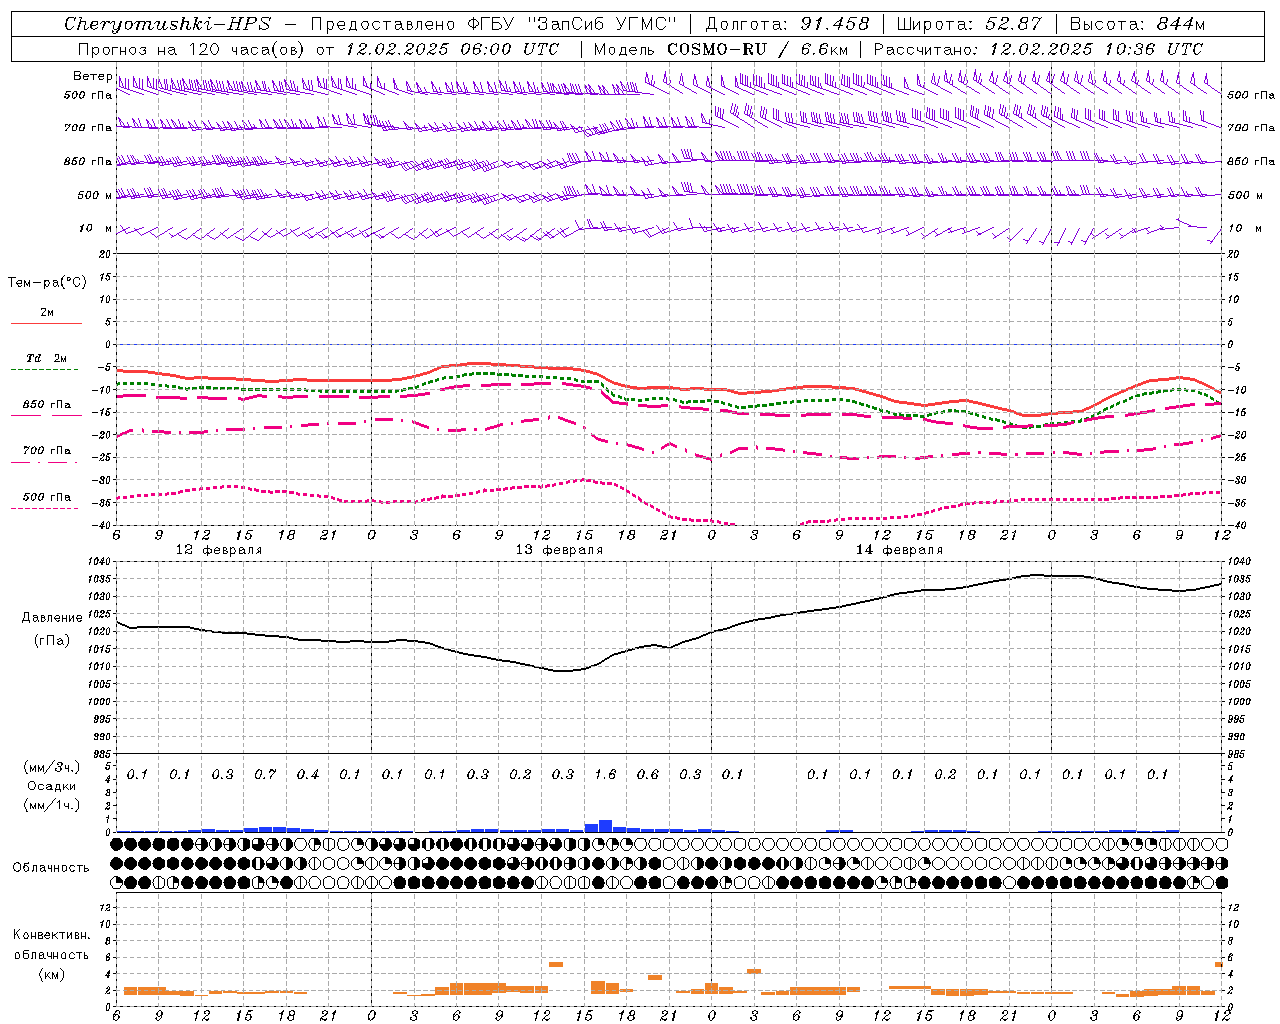Click the forecast header Прогноз на 120 часа(ов)

point(192,49)
